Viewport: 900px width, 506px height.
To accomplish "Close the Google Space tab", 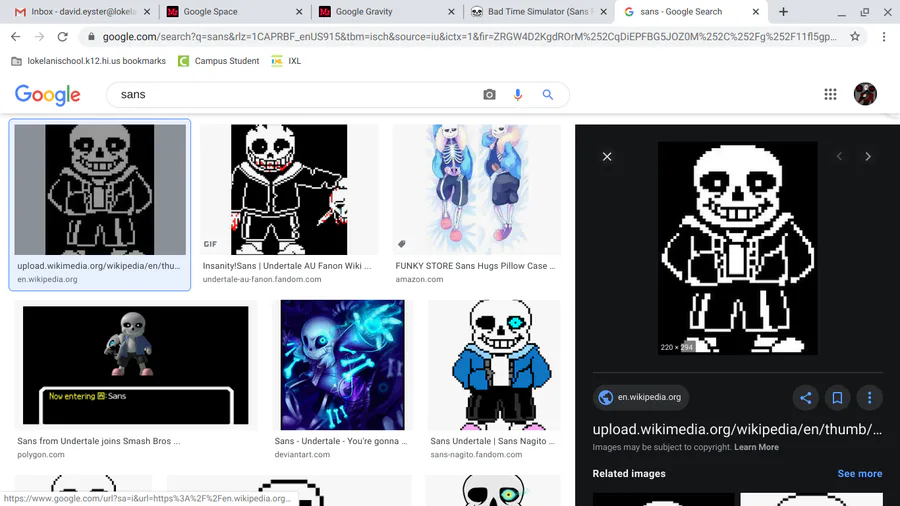I will point(299,11).
